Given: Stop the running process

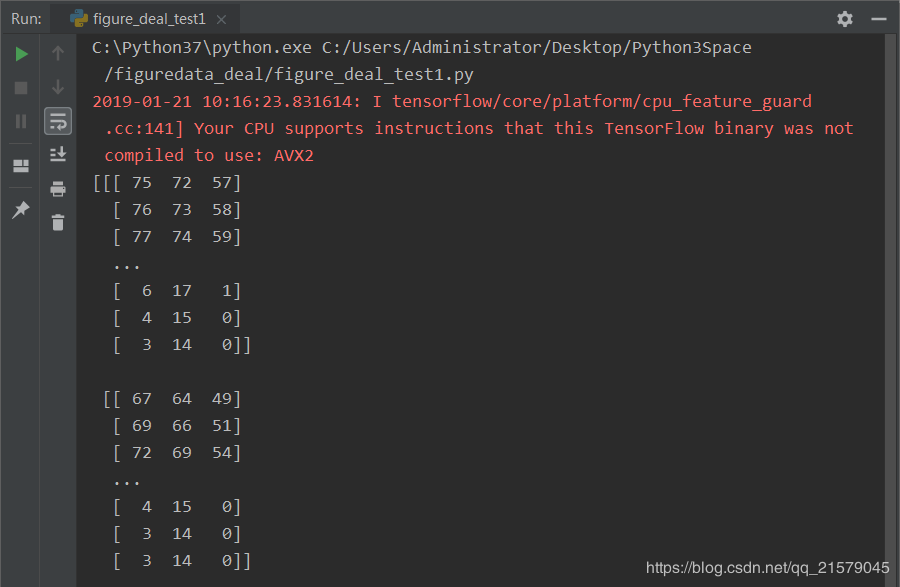Looking at the screenshot, I should 21,88.
